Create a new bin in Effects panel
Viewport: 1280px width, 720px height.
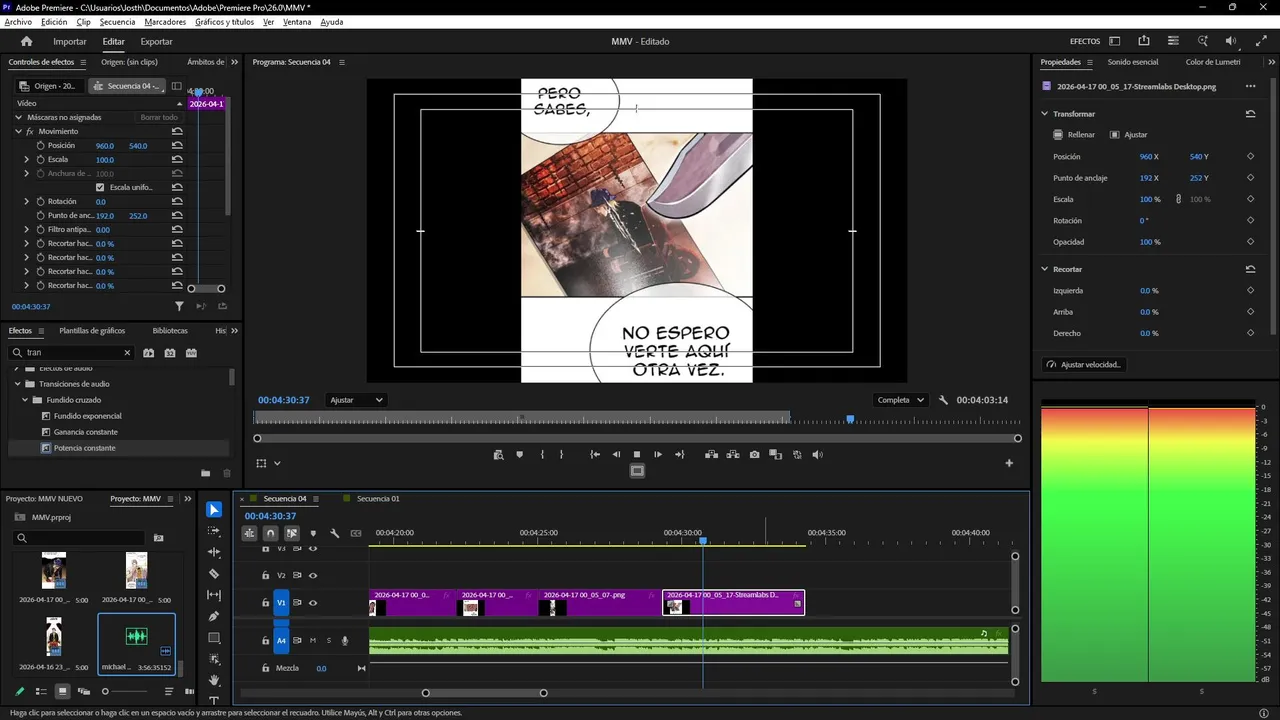pos(206,473)
